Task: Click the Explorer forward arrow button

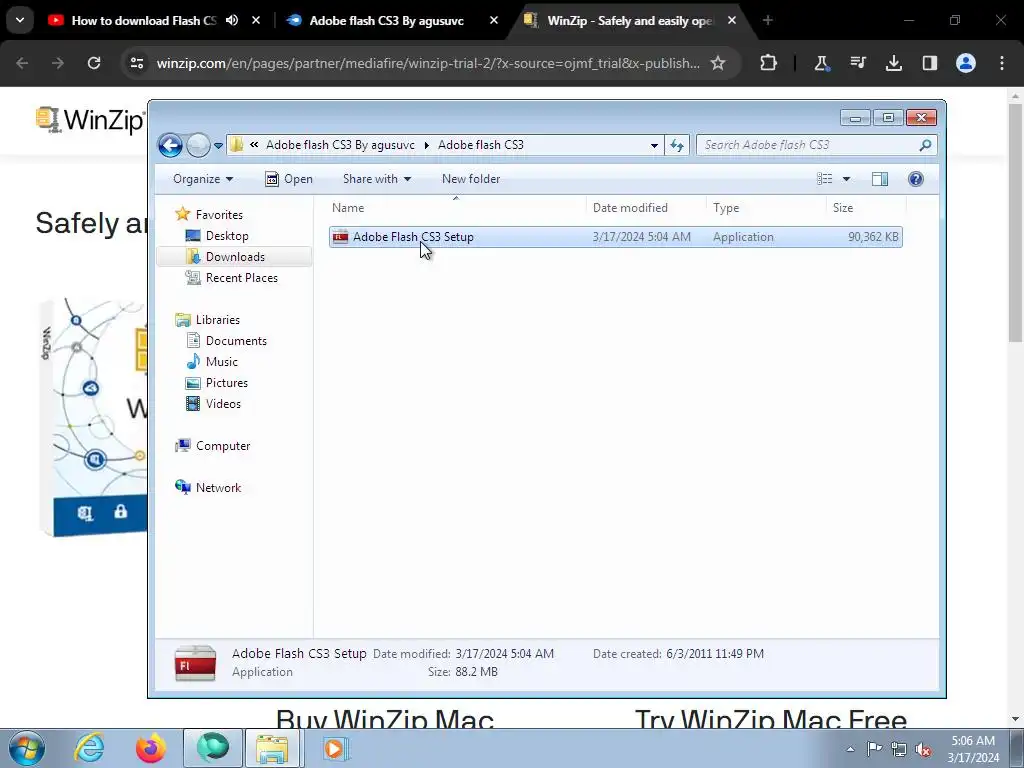Action: point(198,145)
